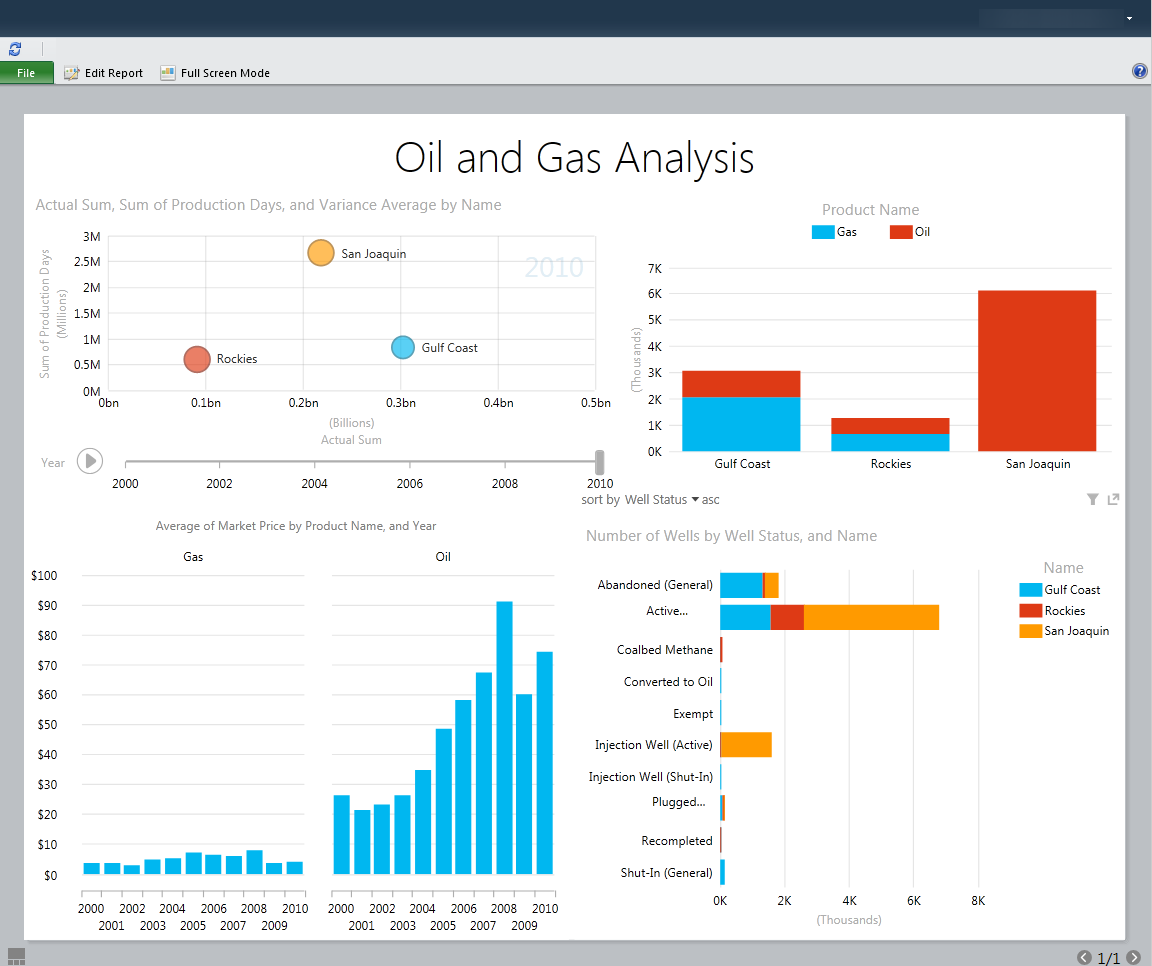Image resolution: width=1152 pixels, height=966 pixels.
Task: Click the refresh icon in the top toolbar
Action: (15, 48)
